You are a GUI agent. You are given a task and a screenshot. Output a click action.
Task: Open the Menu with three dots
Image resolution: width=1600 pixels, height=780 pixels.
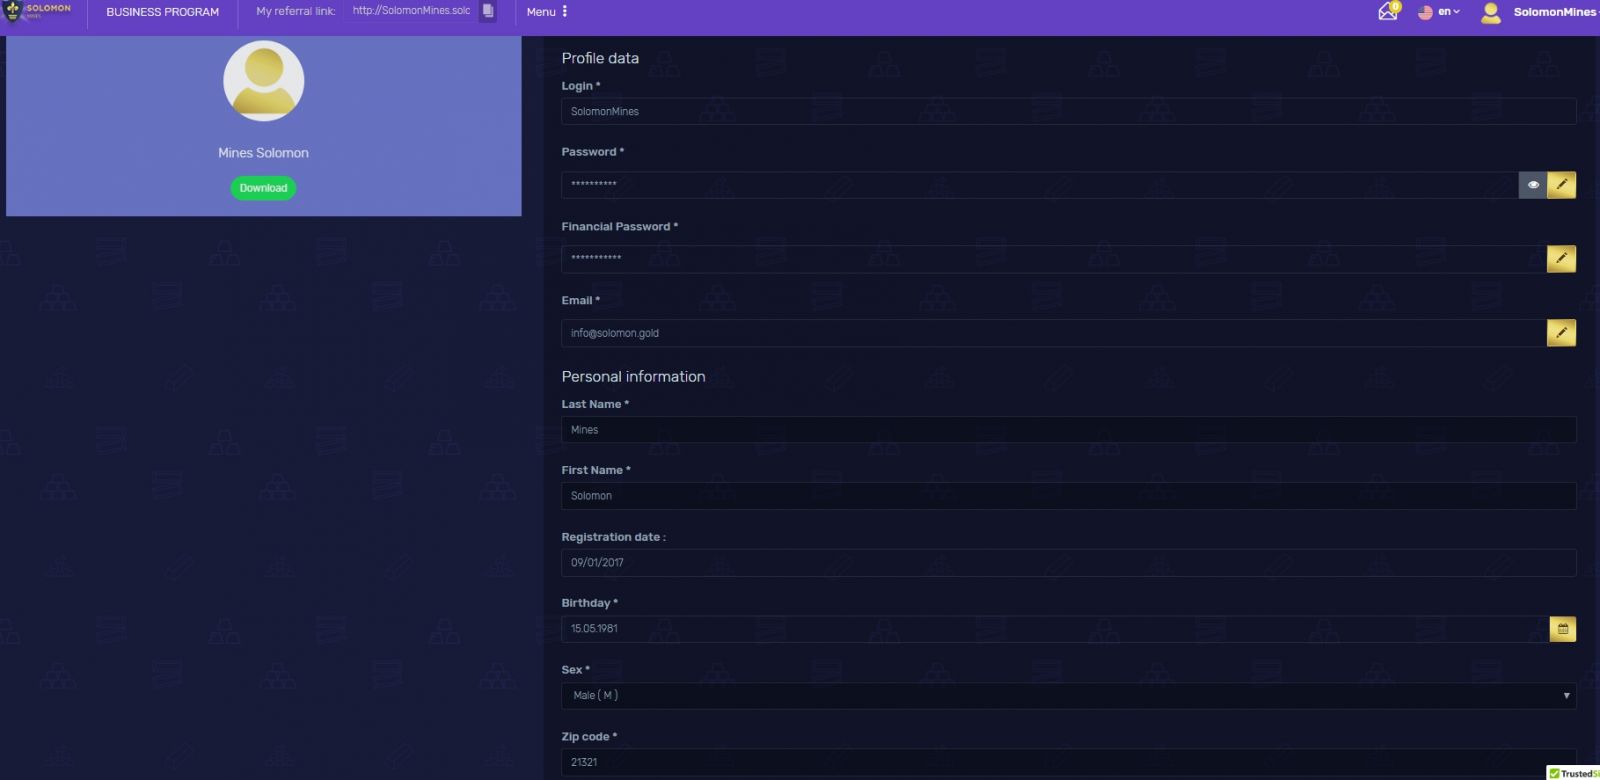coord(547,12)
